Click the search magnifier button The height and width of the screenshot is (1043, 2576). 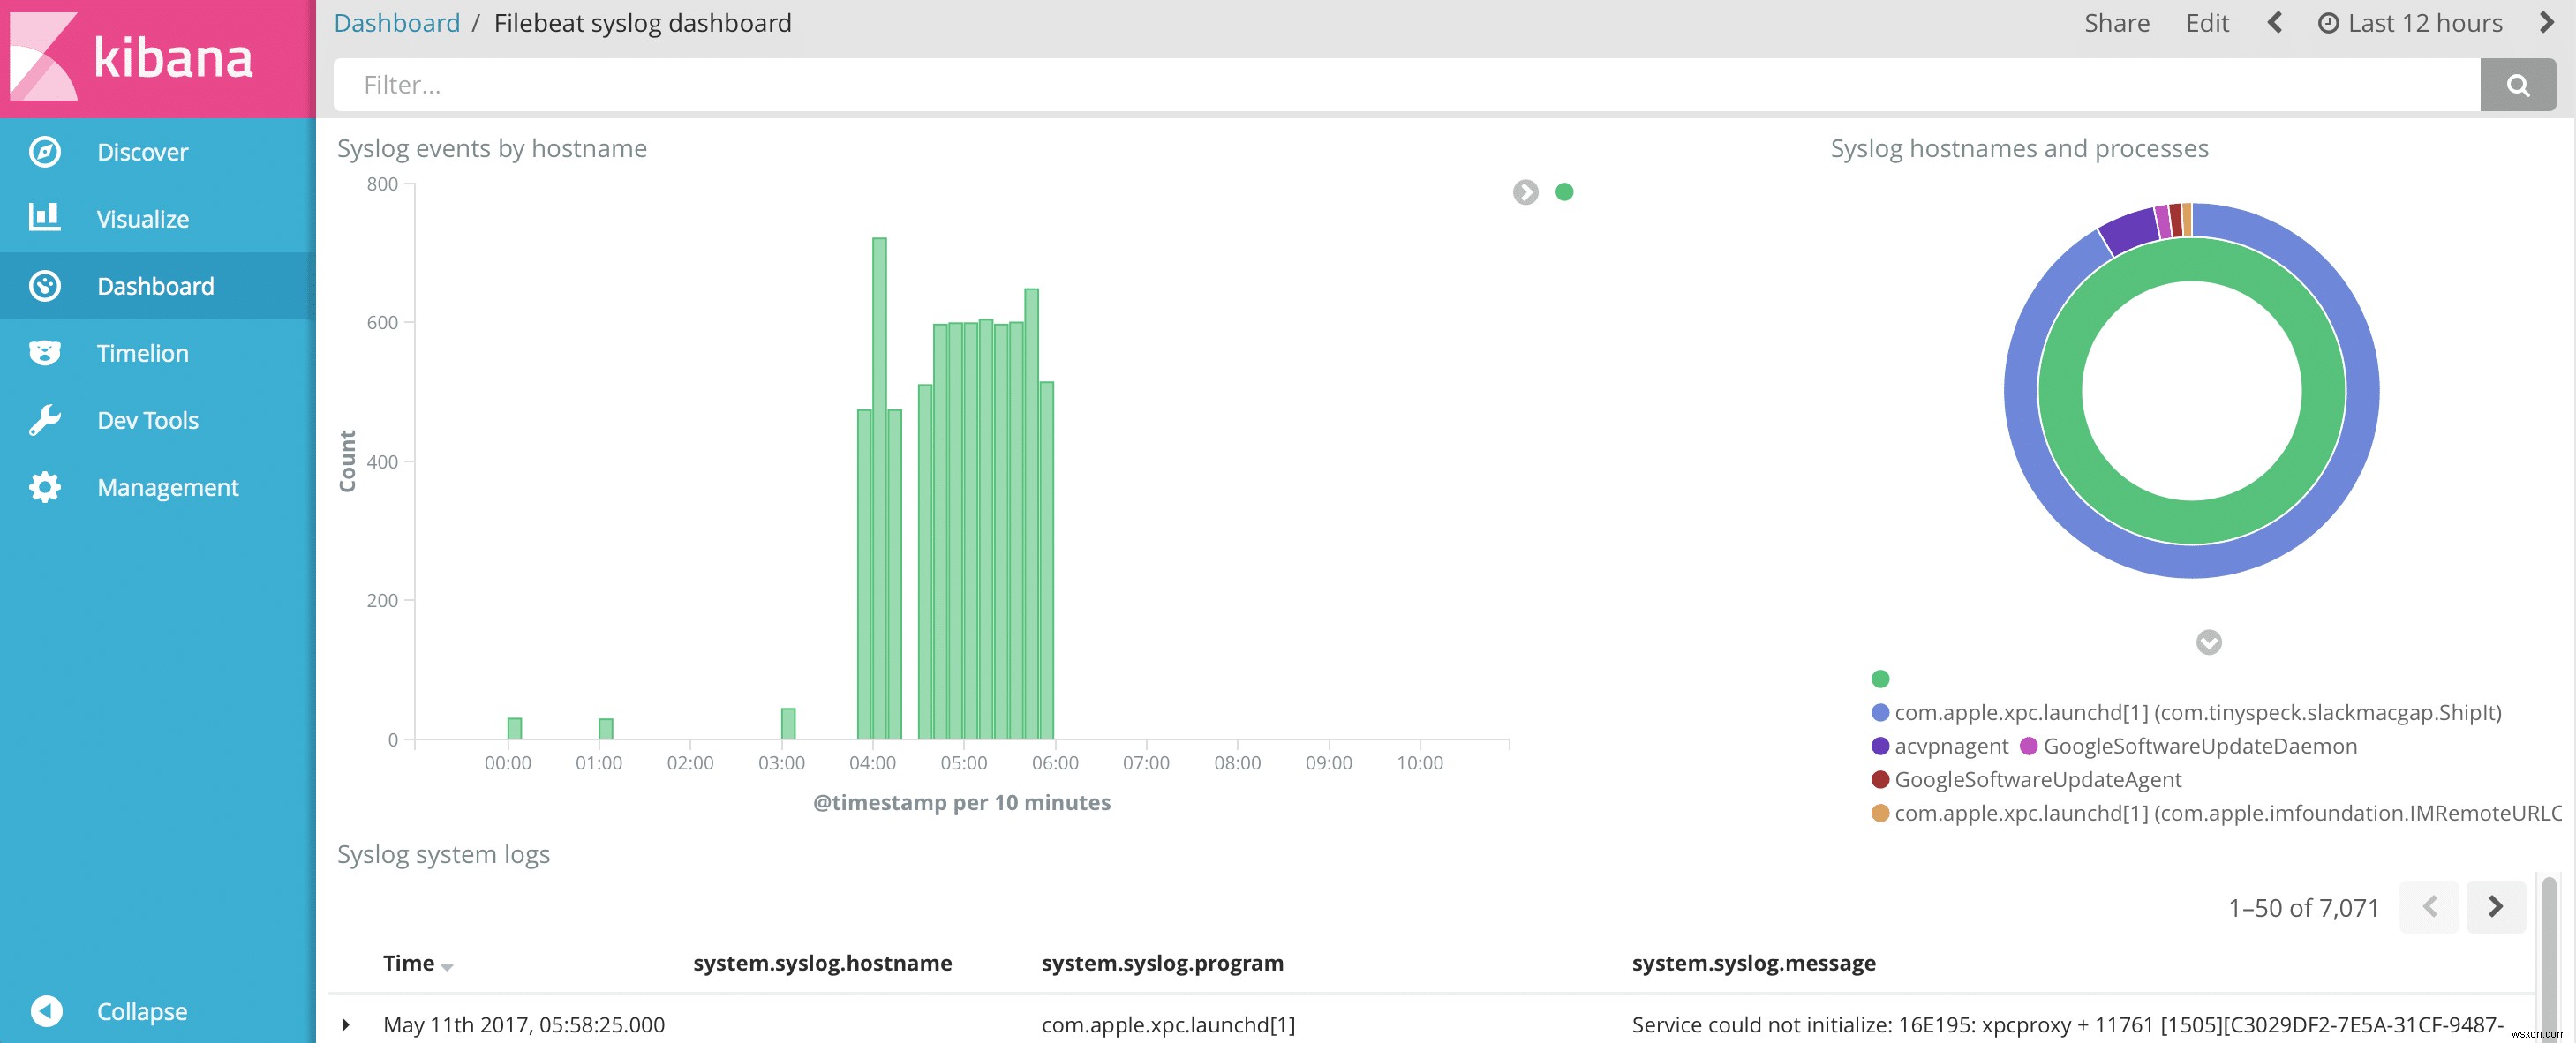click(x=2517, y=85)
